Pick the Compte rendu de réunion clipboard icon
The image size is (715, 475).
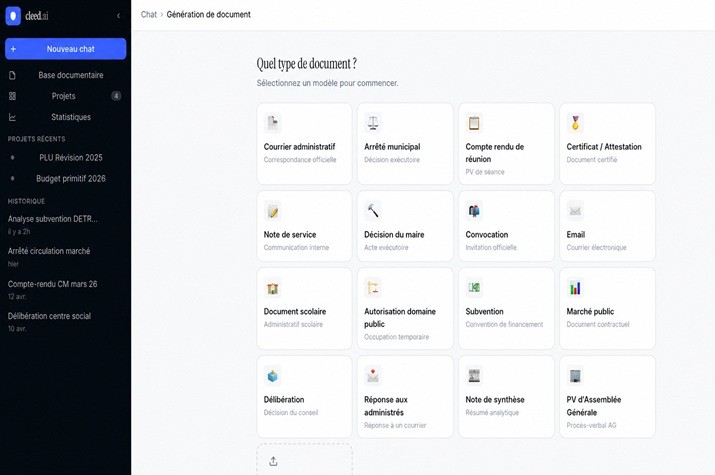[474, 123]
